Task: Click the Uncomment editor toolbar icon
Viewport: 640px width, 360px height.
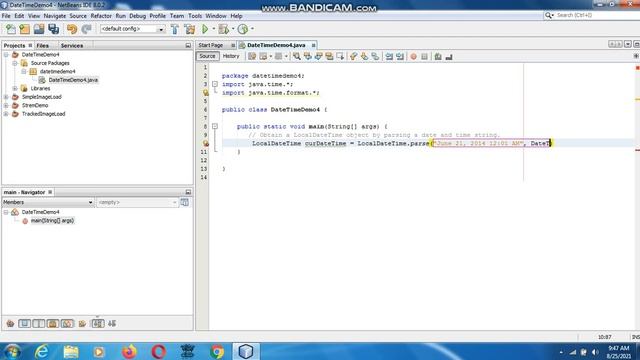Action: click(449, 57)
